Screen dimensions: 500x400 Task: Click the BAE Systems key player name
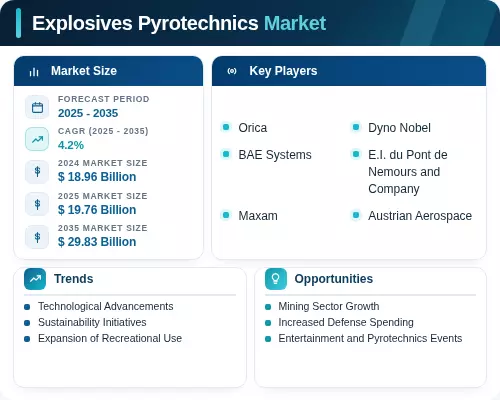pos(275,155)
